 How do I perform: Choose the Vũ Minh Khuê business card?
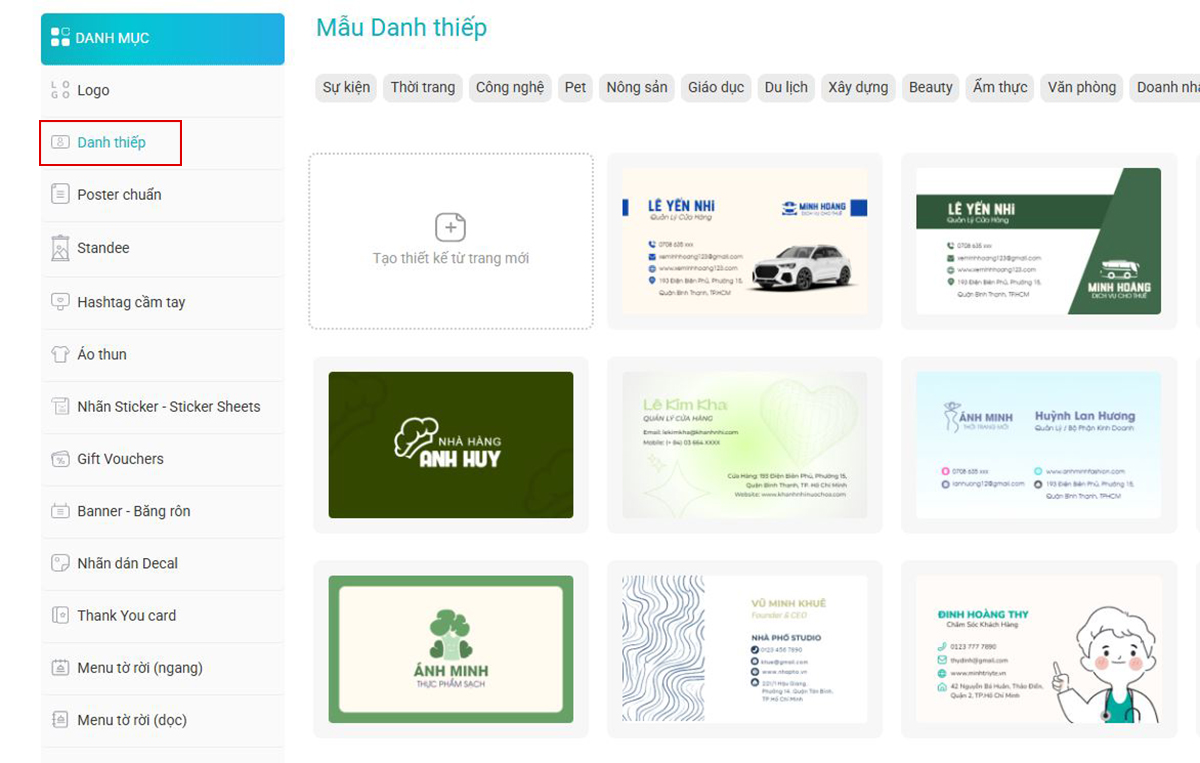point(745,649)
